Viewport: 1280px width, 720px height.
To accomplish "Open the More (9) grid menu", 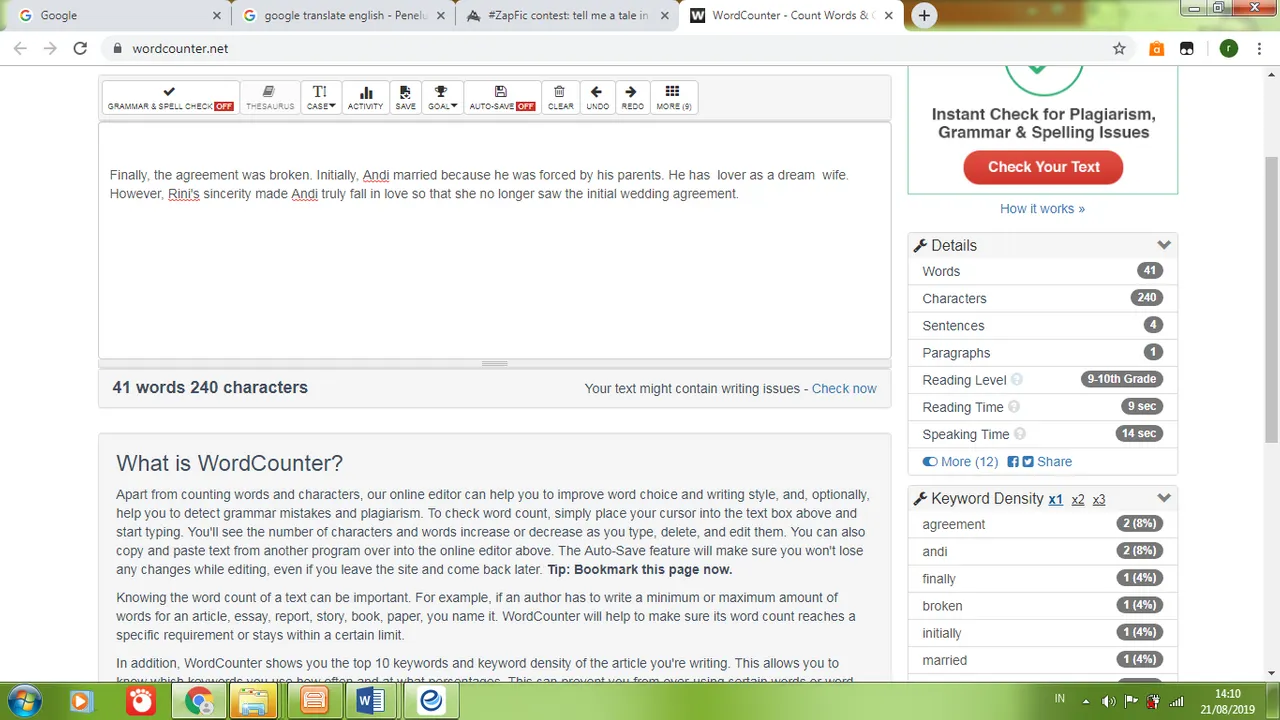I will (x=673, y=97).
